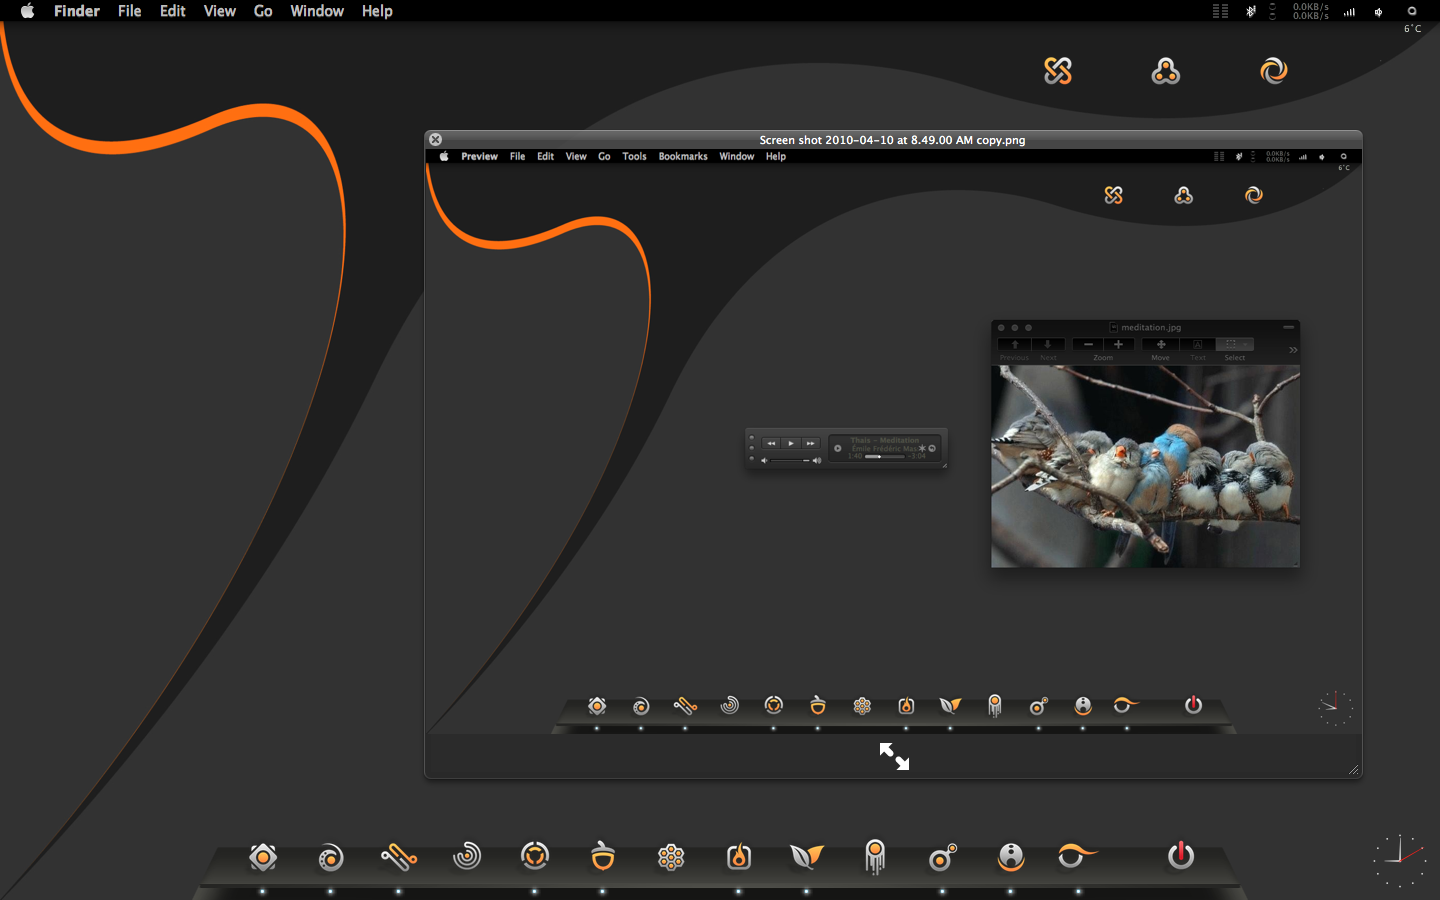1440x900 pixels.
Task: Open the orange eye-swoosh icon in the main Dock
Action: click(x=1077, y=856)
